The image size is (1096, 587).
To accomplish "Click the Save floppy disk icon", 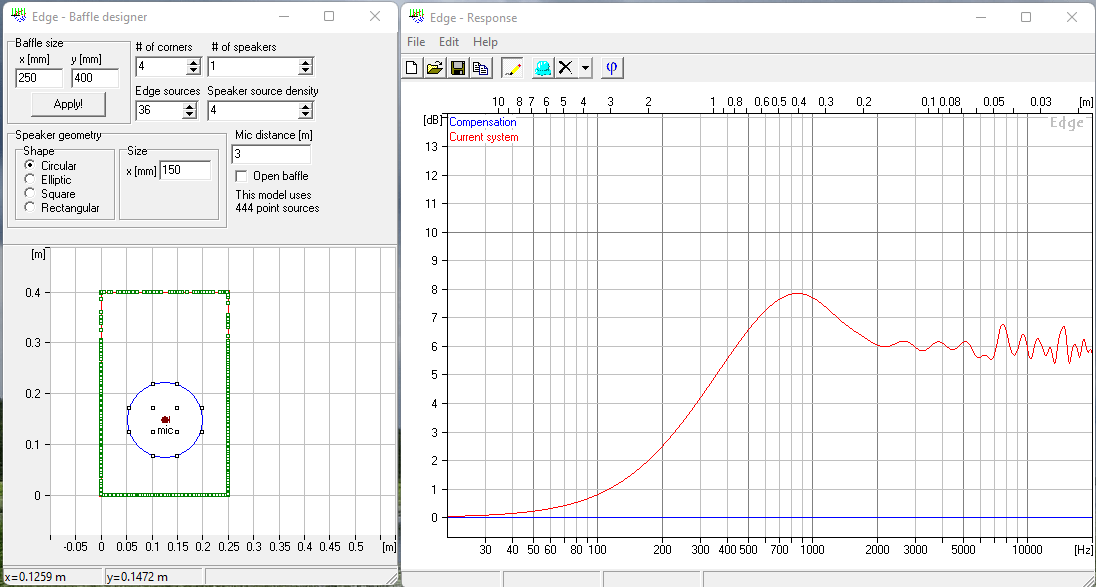I will click(x=458, y=68).
